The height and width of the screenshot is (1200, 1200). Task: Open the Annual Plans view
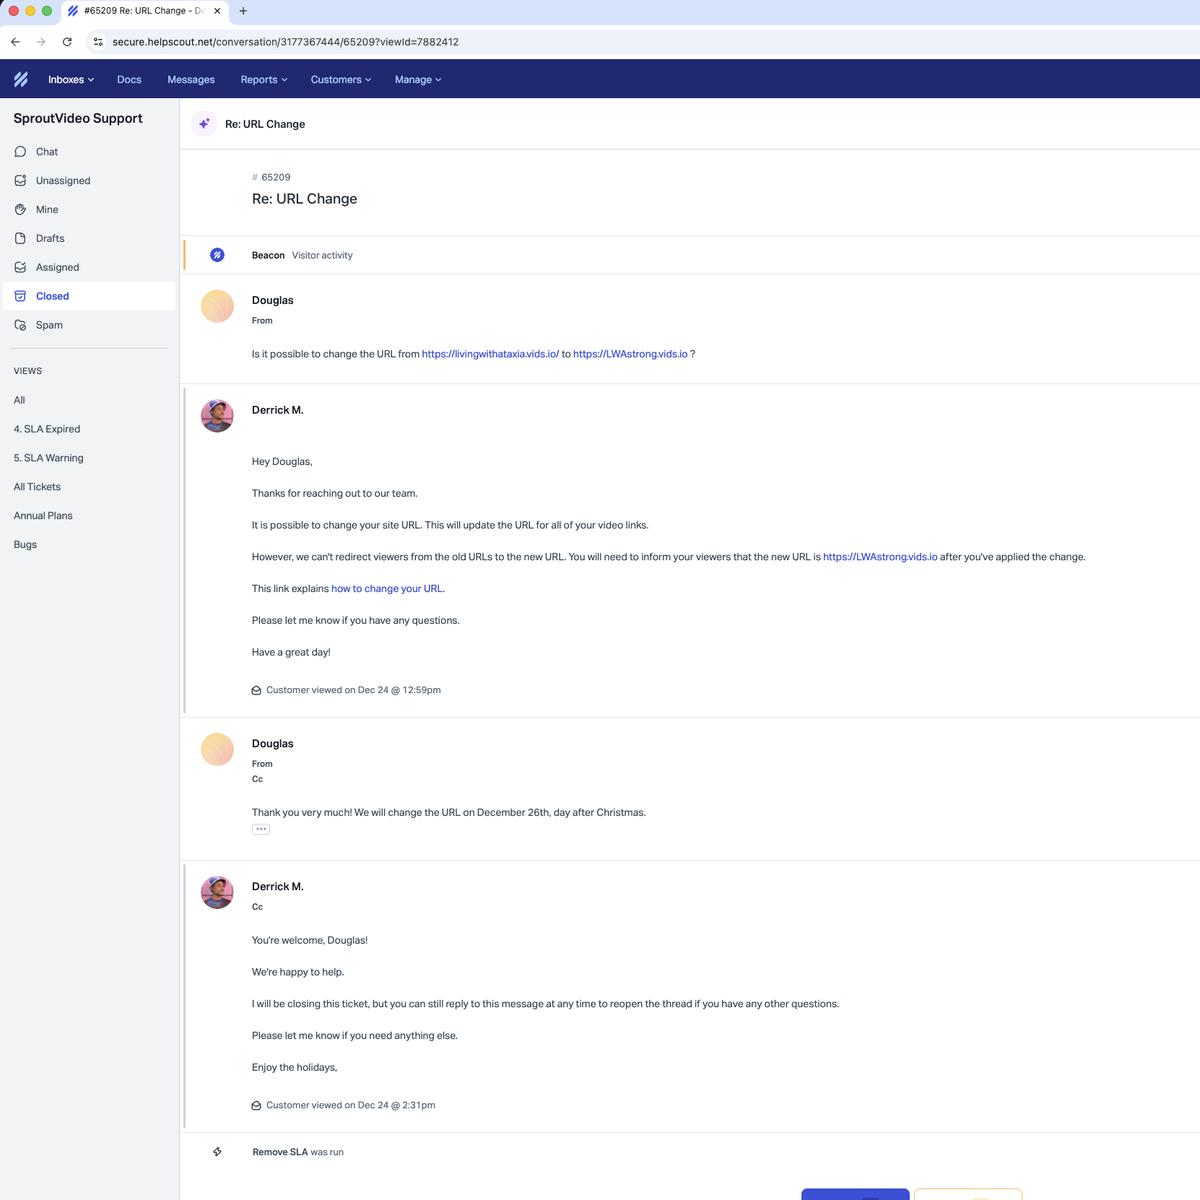coord(43,516)
